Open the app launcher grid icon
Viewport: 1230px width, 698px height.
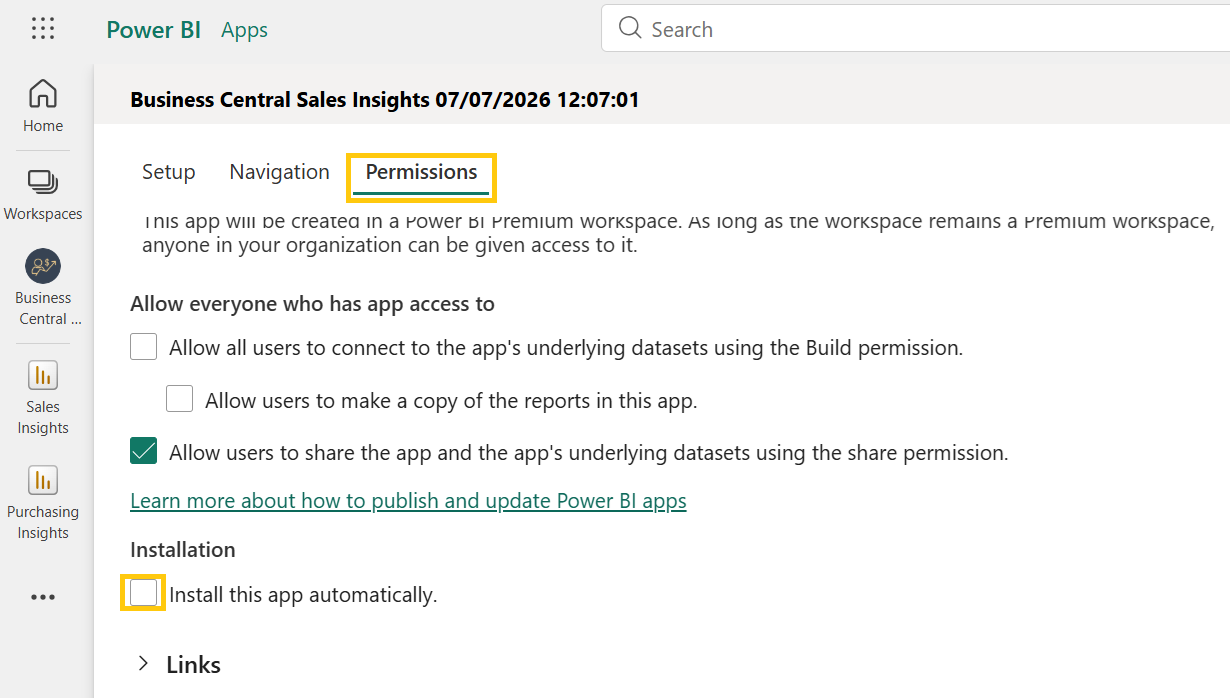43,29
